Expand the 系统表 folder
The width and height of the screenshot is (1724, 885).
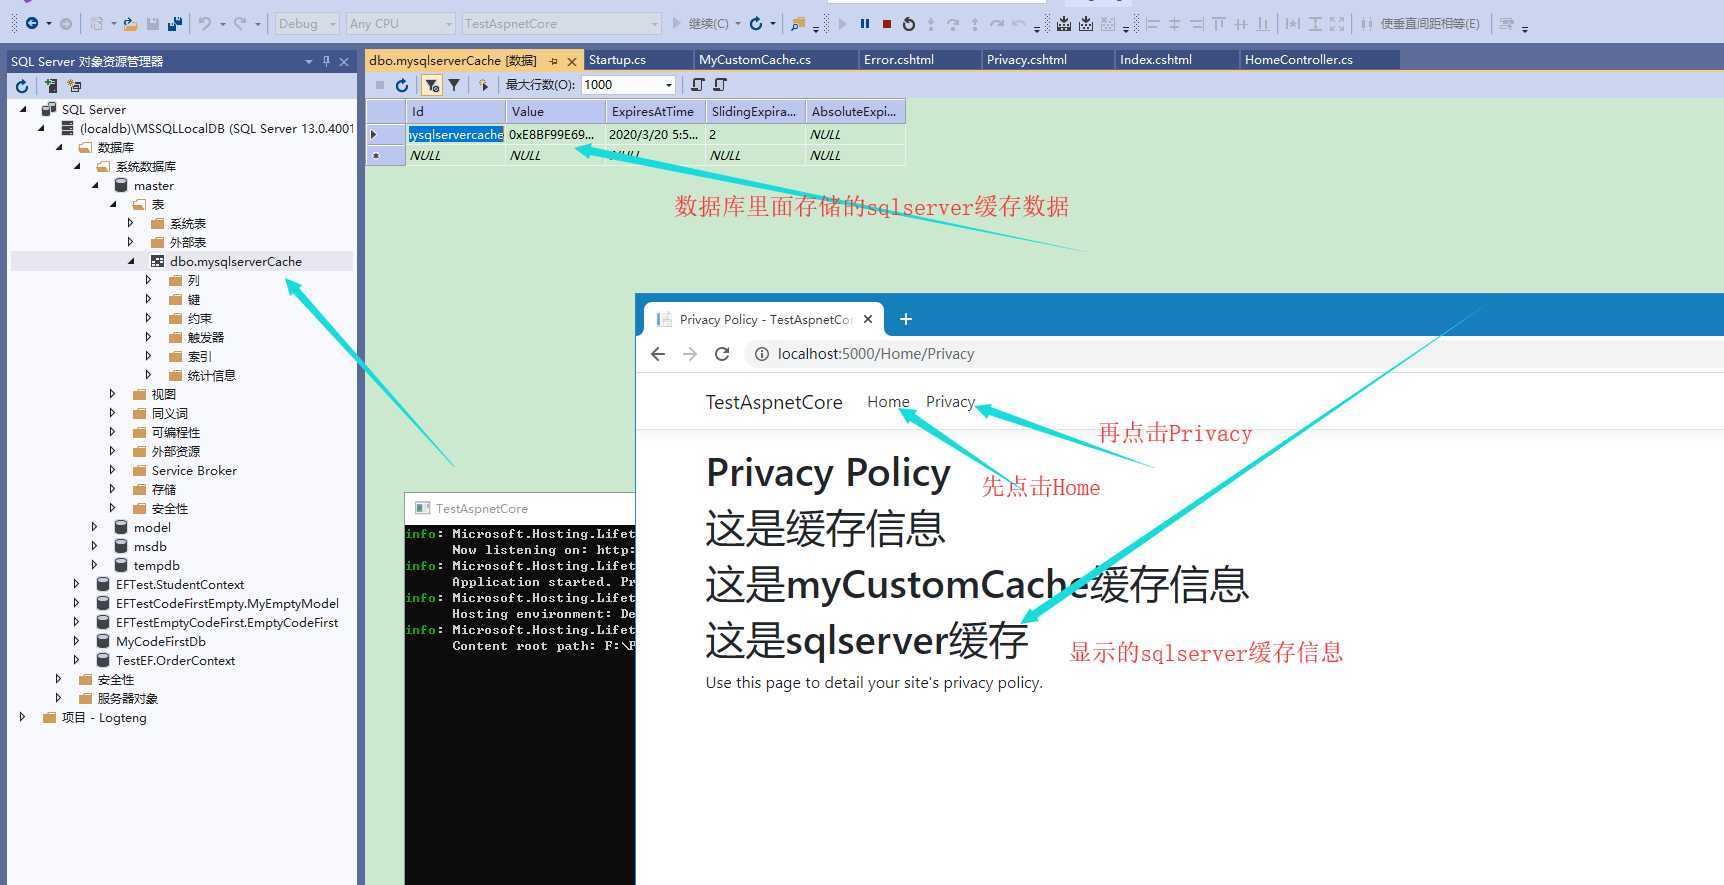(x=131, y=223)
